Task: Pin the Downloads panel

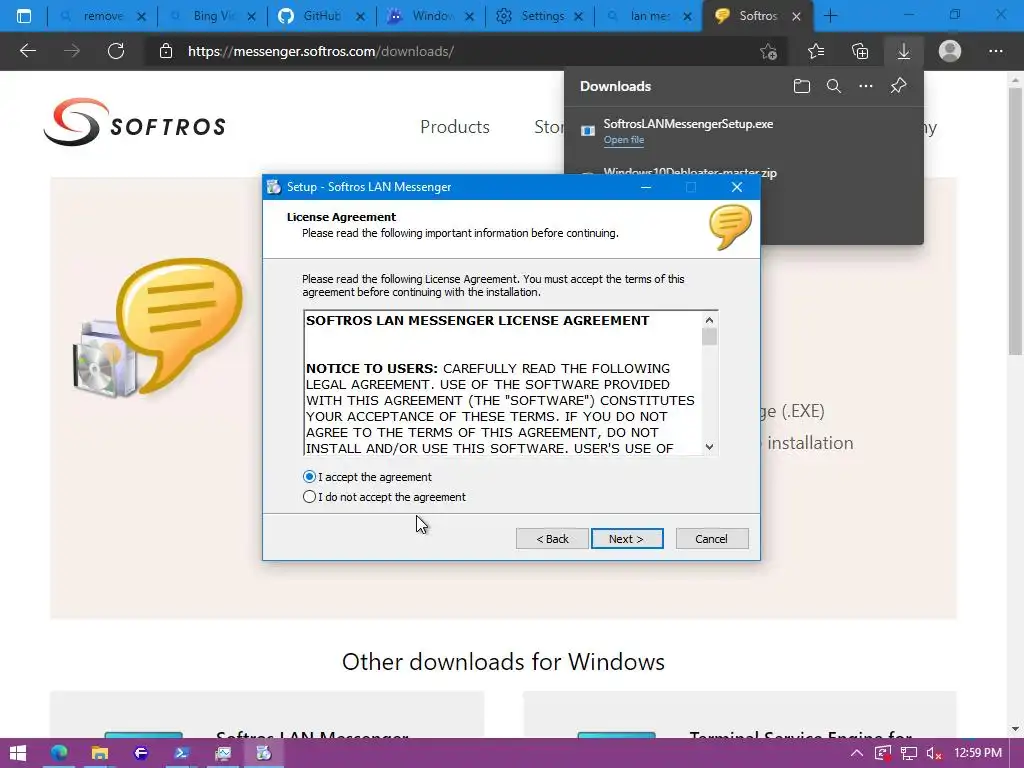Action: coord(898,86)
